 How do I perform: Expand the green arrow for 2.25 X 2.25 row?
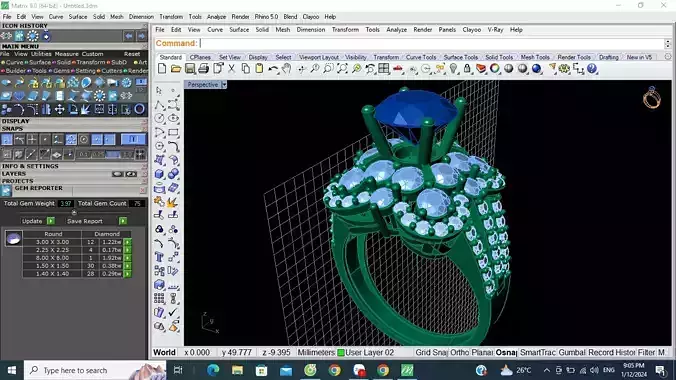tap(128, 250)
